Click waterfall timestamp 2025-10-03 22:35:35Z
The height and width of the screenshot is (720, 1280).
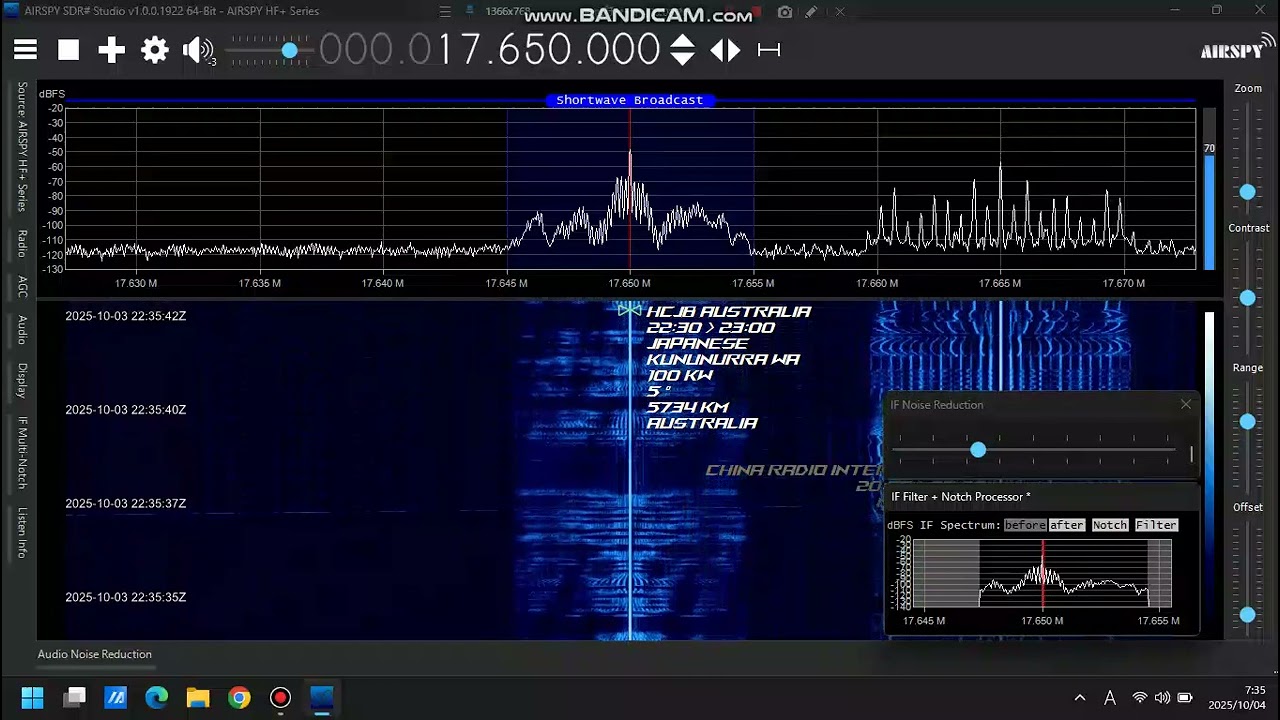click(x=126, y=598)
